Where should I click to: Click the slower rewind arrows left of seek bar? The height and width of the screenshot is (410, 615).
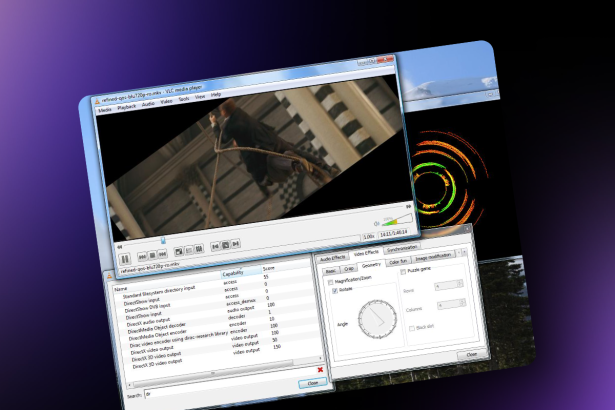[120, 247]
